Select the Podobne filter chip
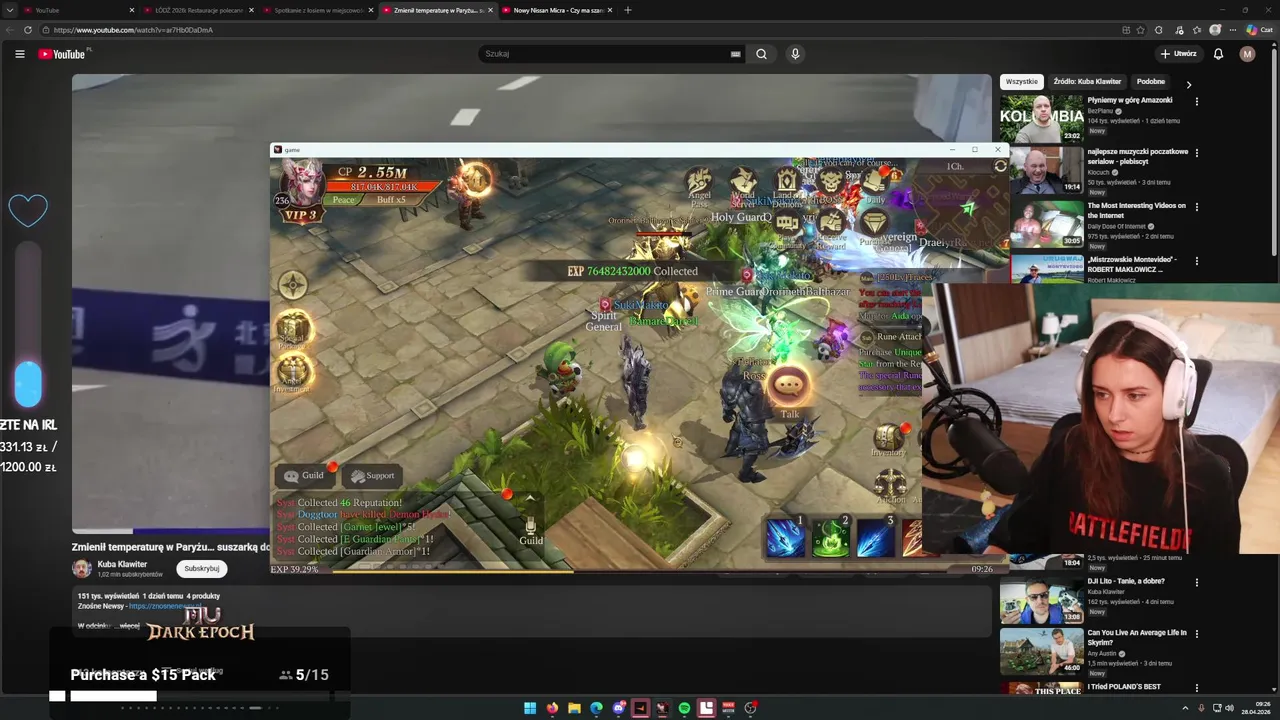 click(1151, 82)
